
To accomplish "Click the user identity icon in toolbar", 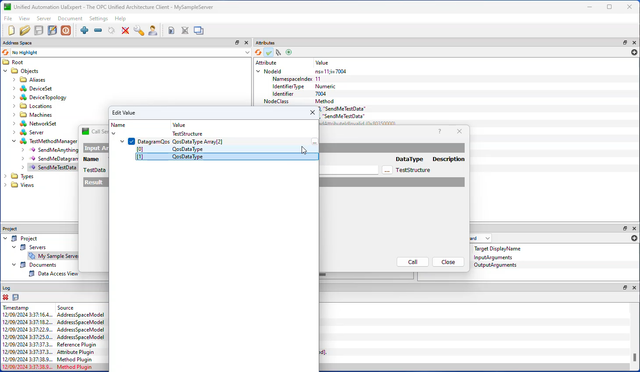I will pyautogui.click(x=152, y=31).
